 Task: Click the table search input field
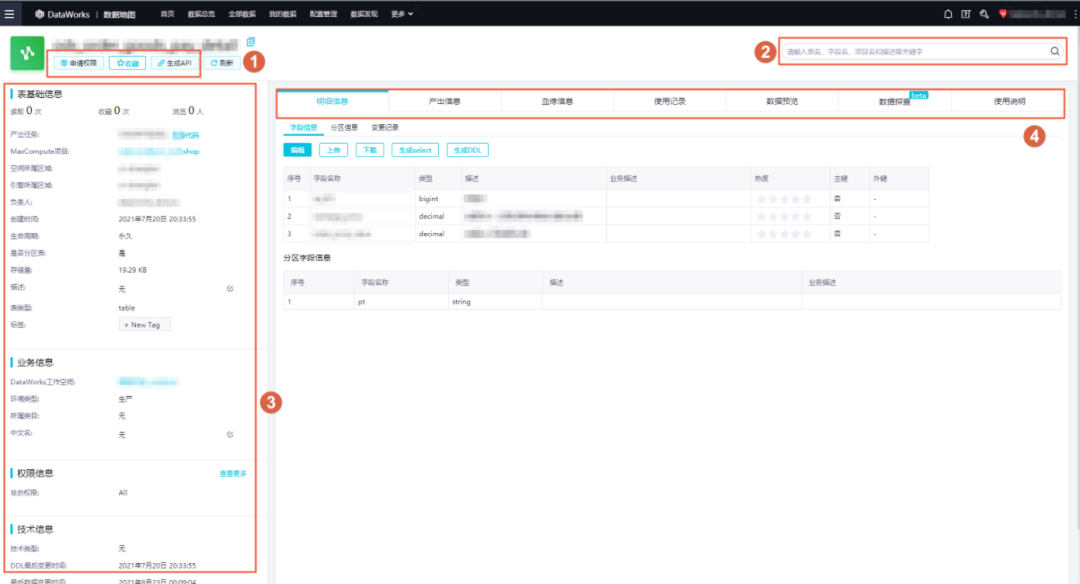[x=915, y=52]
